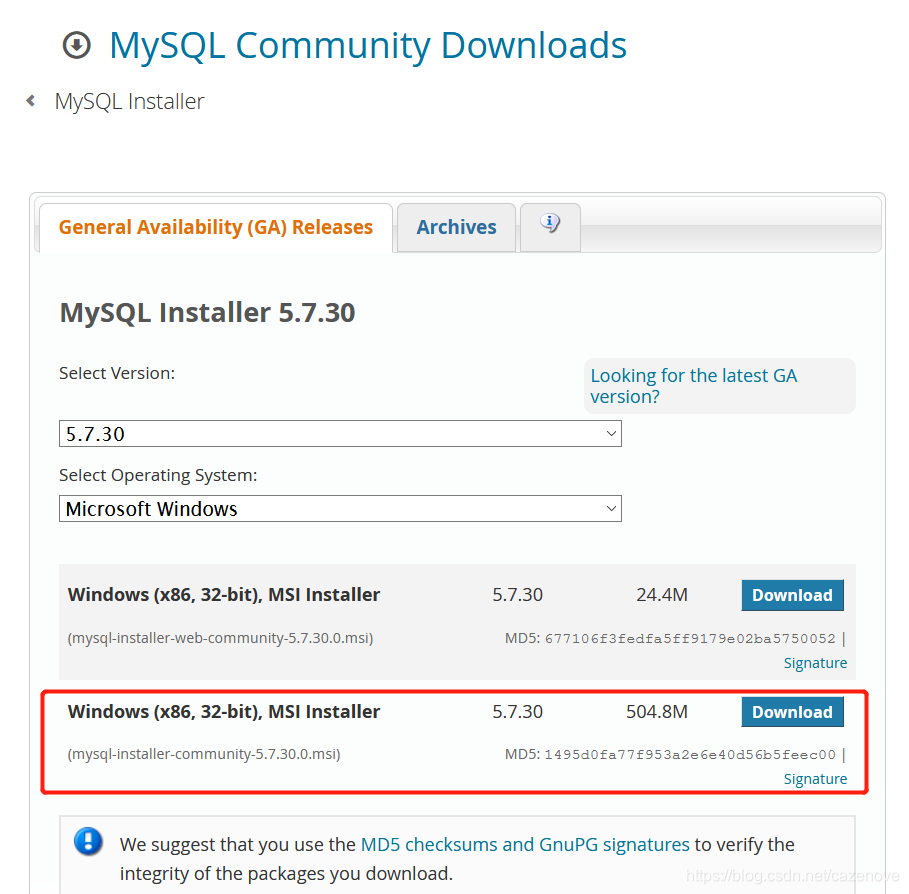Click the 504.8M file size value
The image size is (909, 894).
[x=657, y=712]
